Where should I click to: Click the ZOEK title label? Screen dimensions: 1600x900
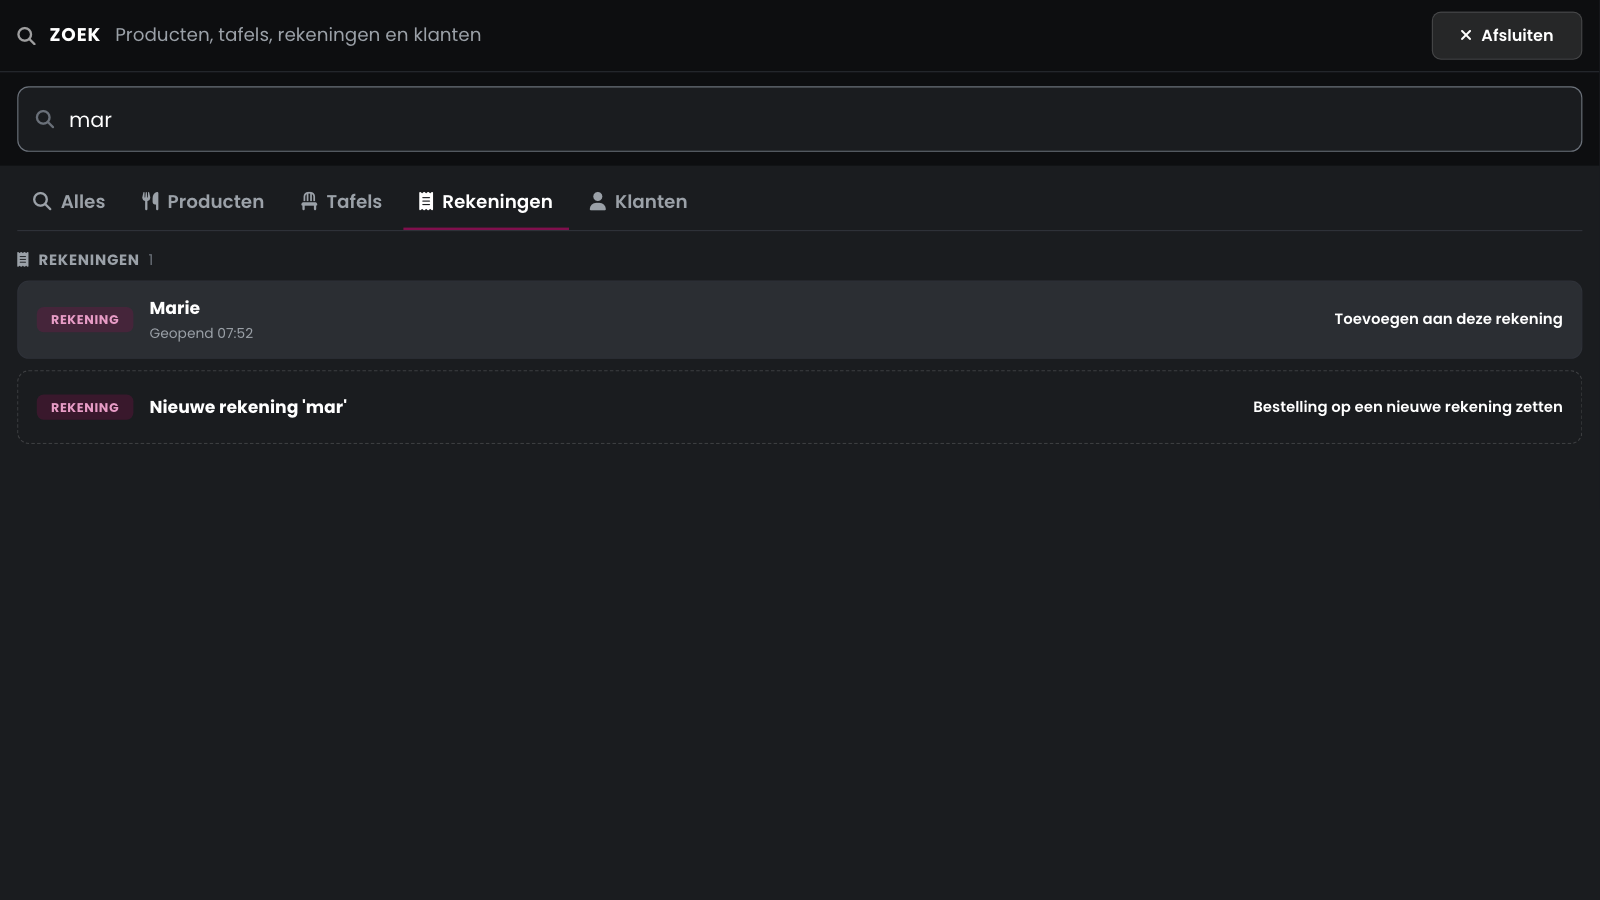75,35
